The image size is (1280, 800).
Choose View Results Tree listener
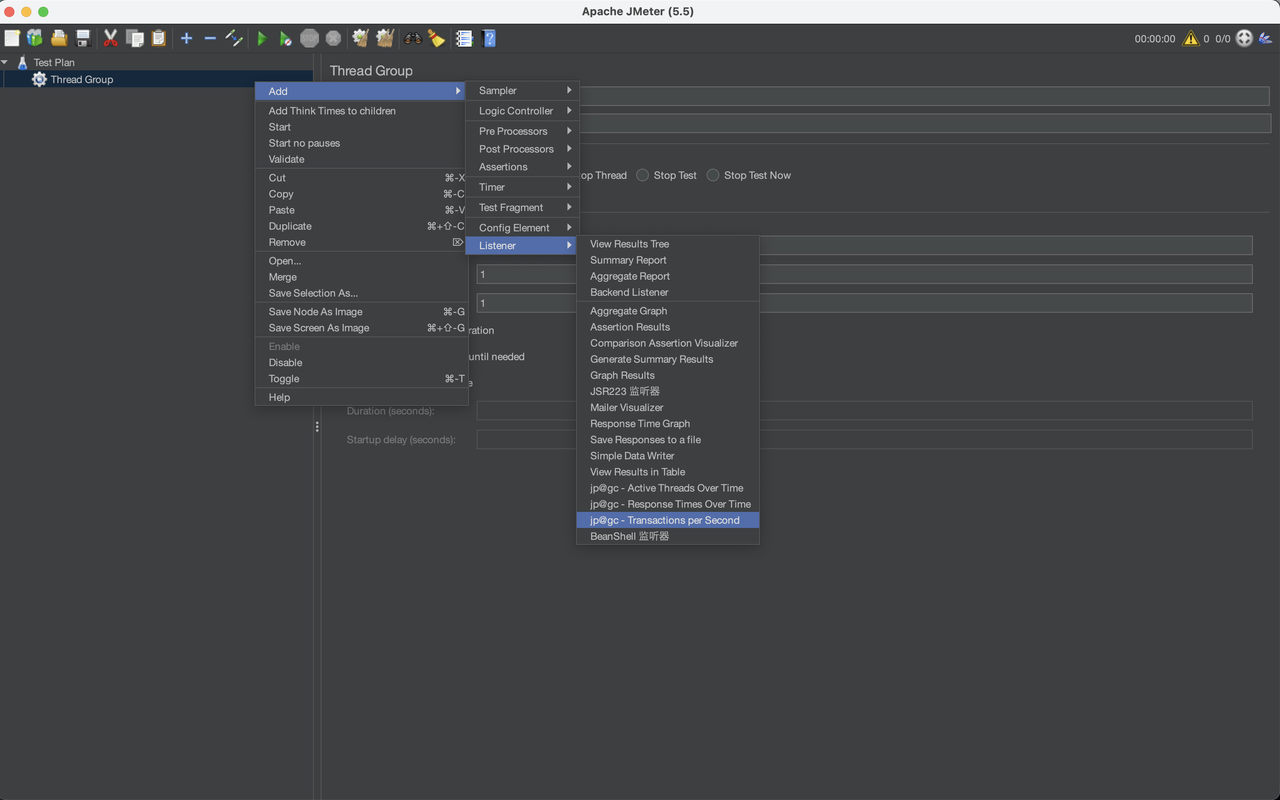pyautogui.click(x=668, y=244)
